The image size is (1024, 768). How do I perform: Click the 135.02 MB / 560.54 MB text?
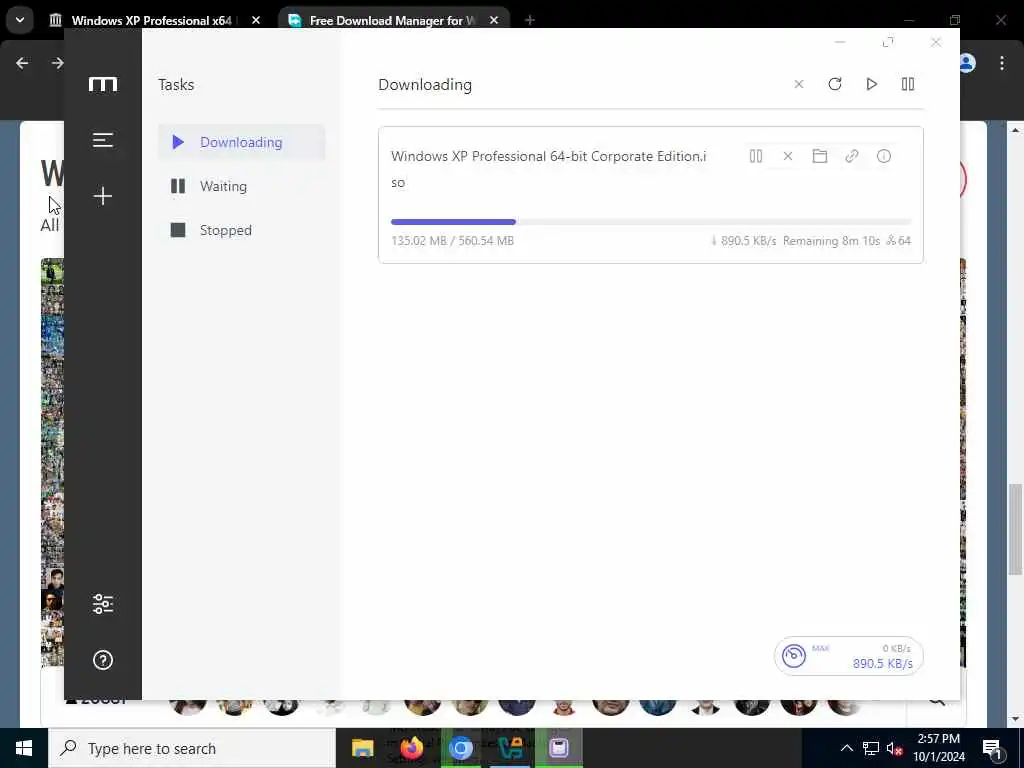click(453, 240)
